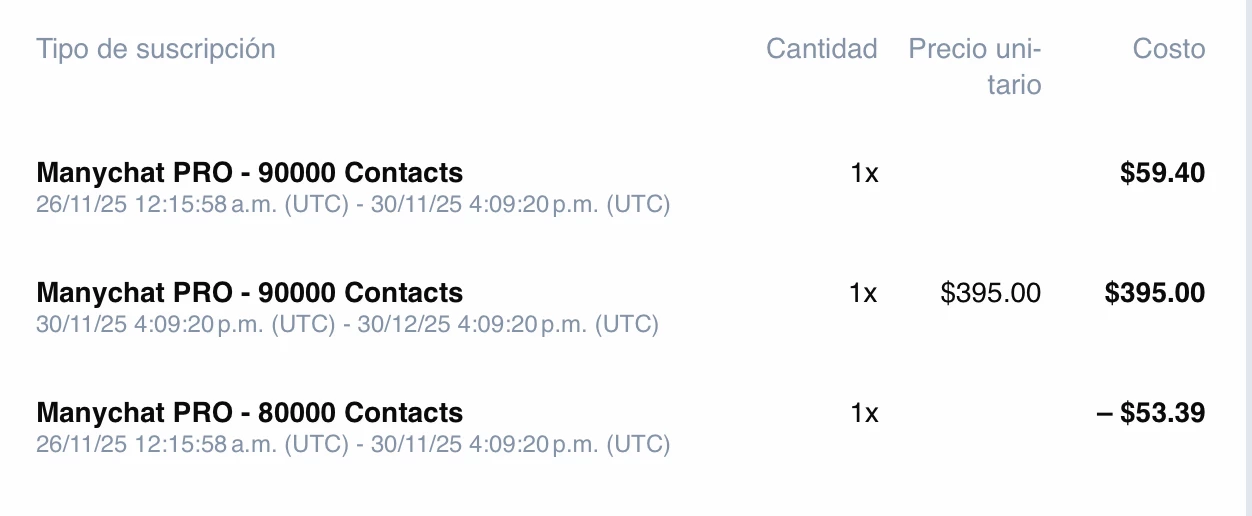Select the 90000 Contacts plan costing $395.00
The height and width of the screenshot is (516, 1252).
[250, 293]
